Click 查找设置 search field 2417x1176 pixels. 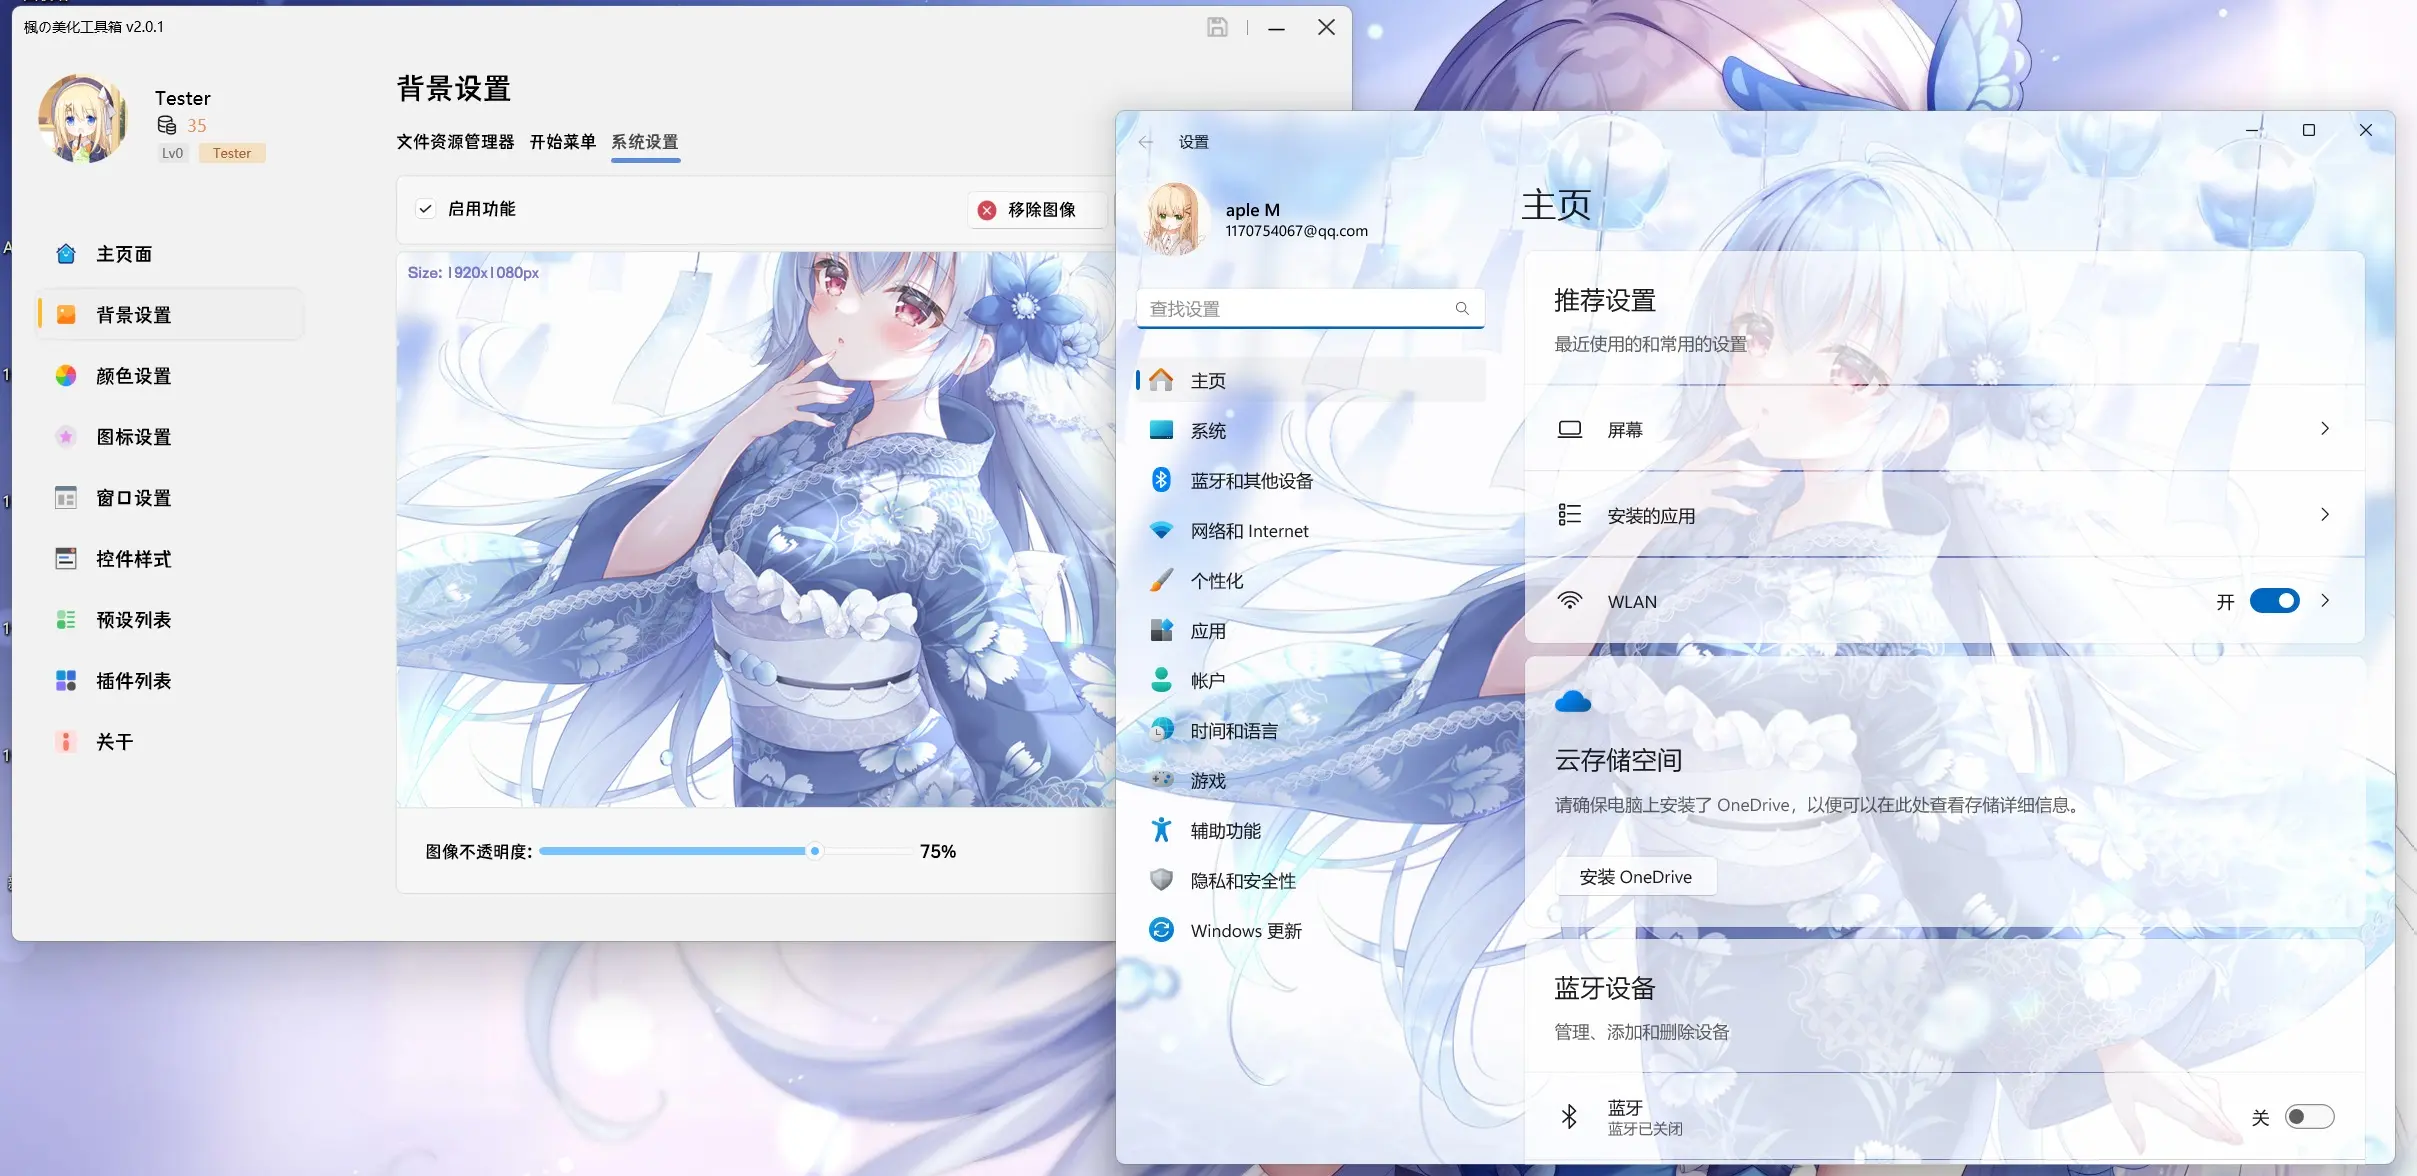coord(1310,309)
